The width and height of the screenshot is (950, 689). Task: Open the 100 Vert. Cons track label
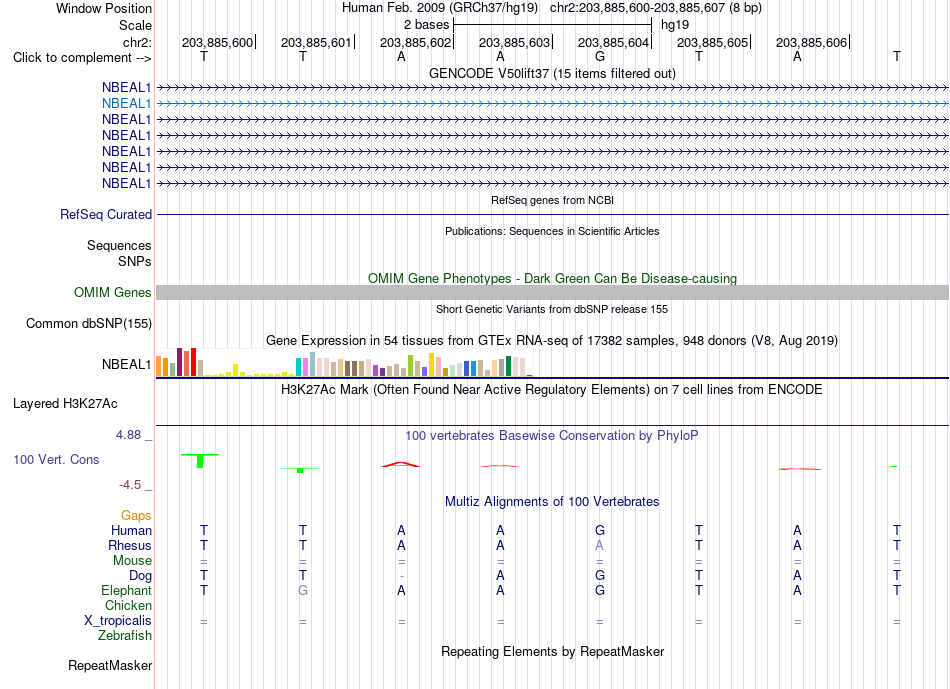[x=56, y=459]
